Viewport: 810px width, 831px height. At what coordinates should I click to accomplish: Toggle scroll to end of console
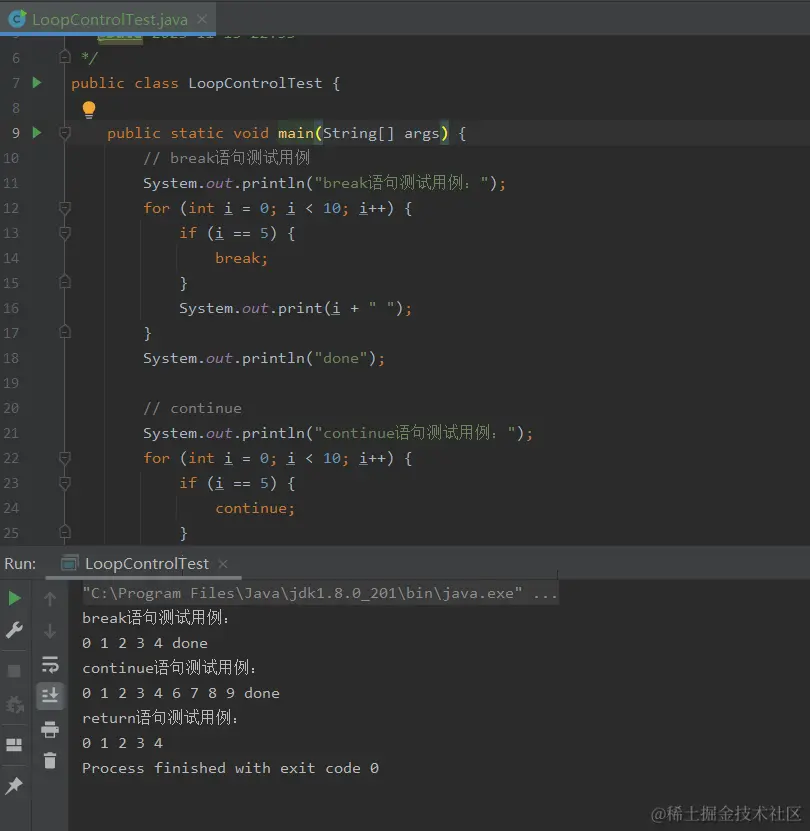[x=50, y=695]
